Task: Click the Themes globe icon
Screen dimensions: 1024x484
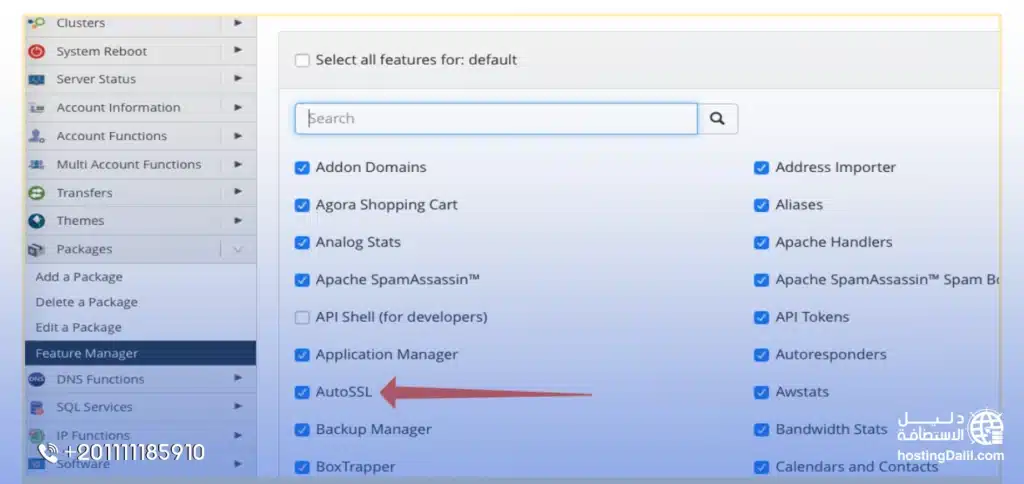Action: click(37, 221)
